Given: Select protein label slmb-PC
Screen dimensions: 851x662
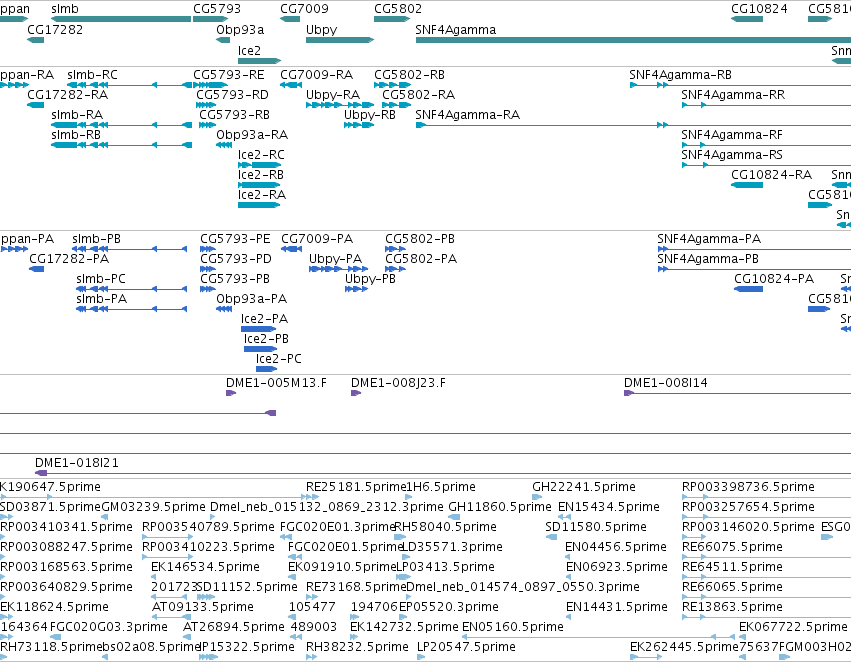Looking at the screenshot, I should click(x=101, y=279).
